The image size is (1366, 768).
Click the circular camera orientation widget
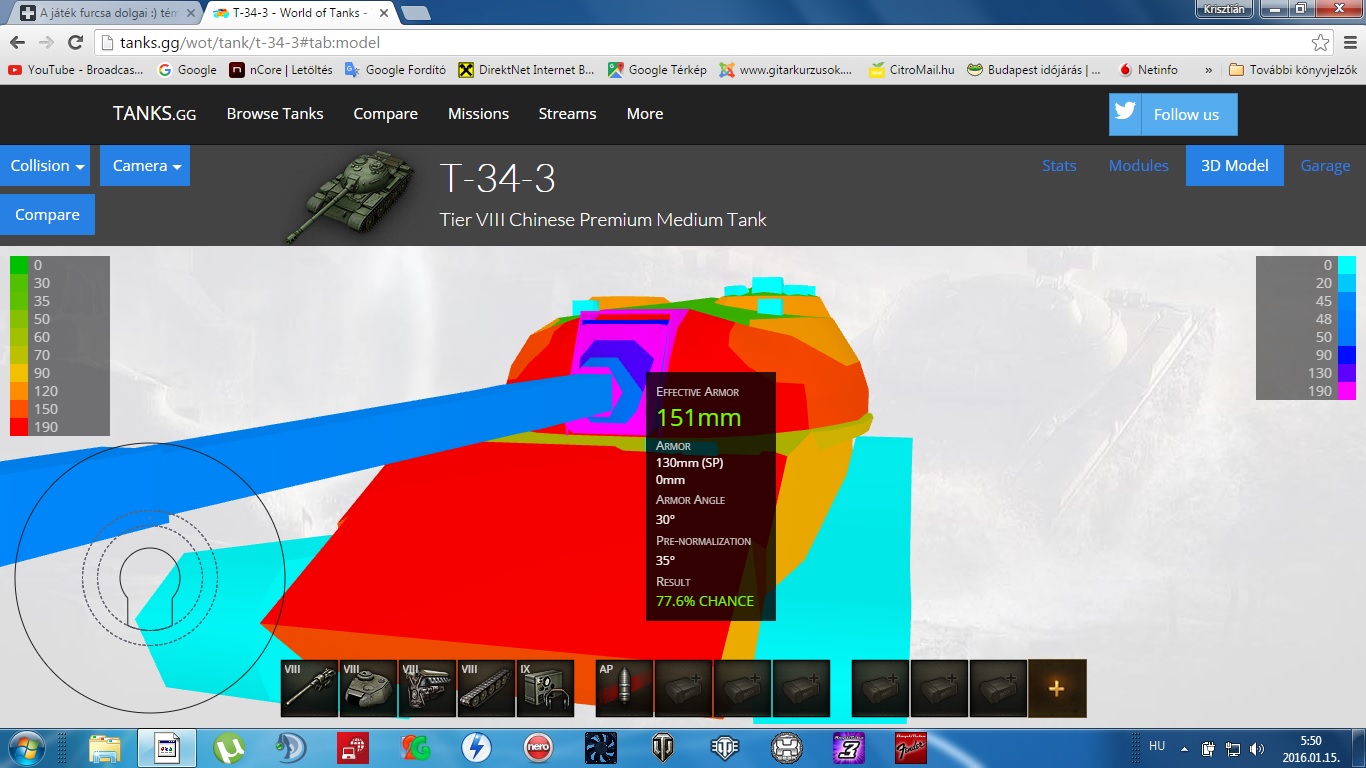150,577
